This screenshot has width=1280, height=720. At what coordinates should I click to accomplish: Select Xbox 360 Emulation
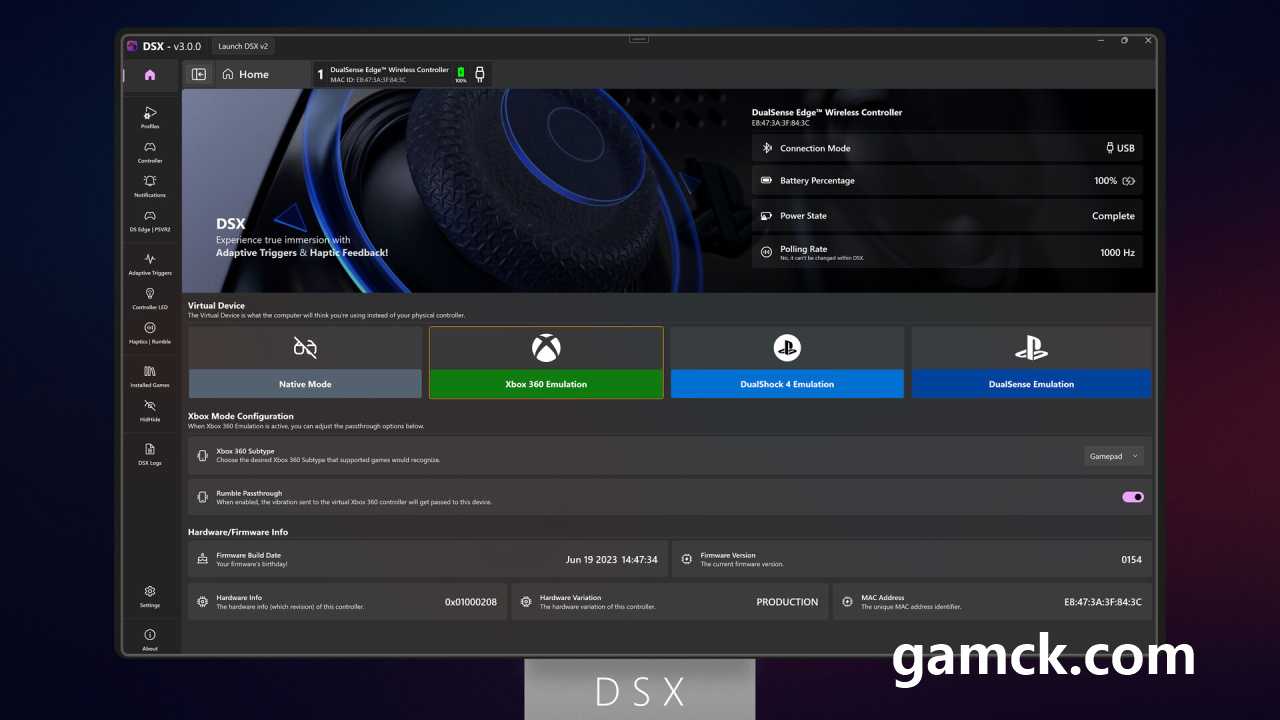[x=546, y=362]
